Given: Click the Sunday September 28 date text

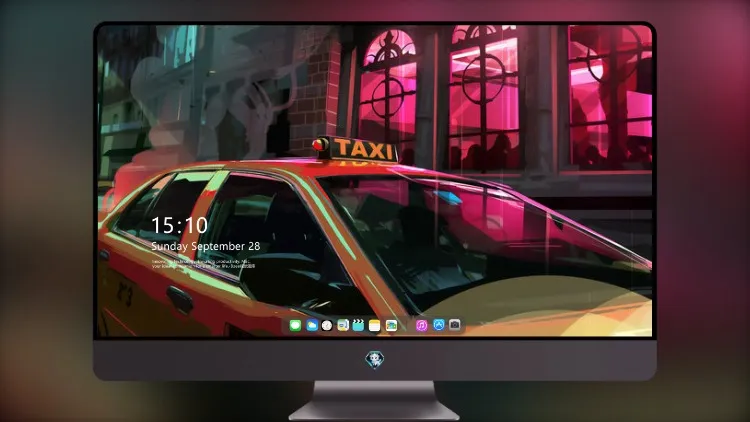Looking at the screenshot, I should 206,246.
